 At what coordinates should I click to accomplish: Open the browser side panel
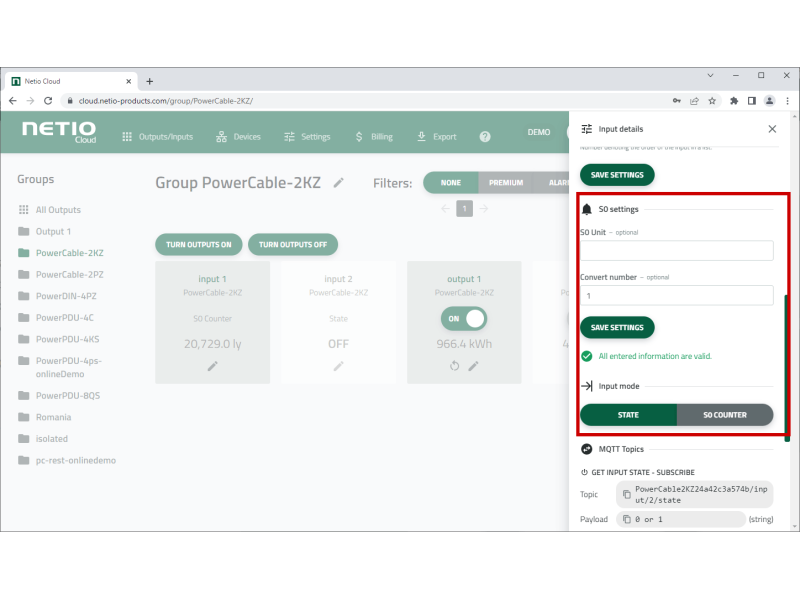(x=752, y=101)
